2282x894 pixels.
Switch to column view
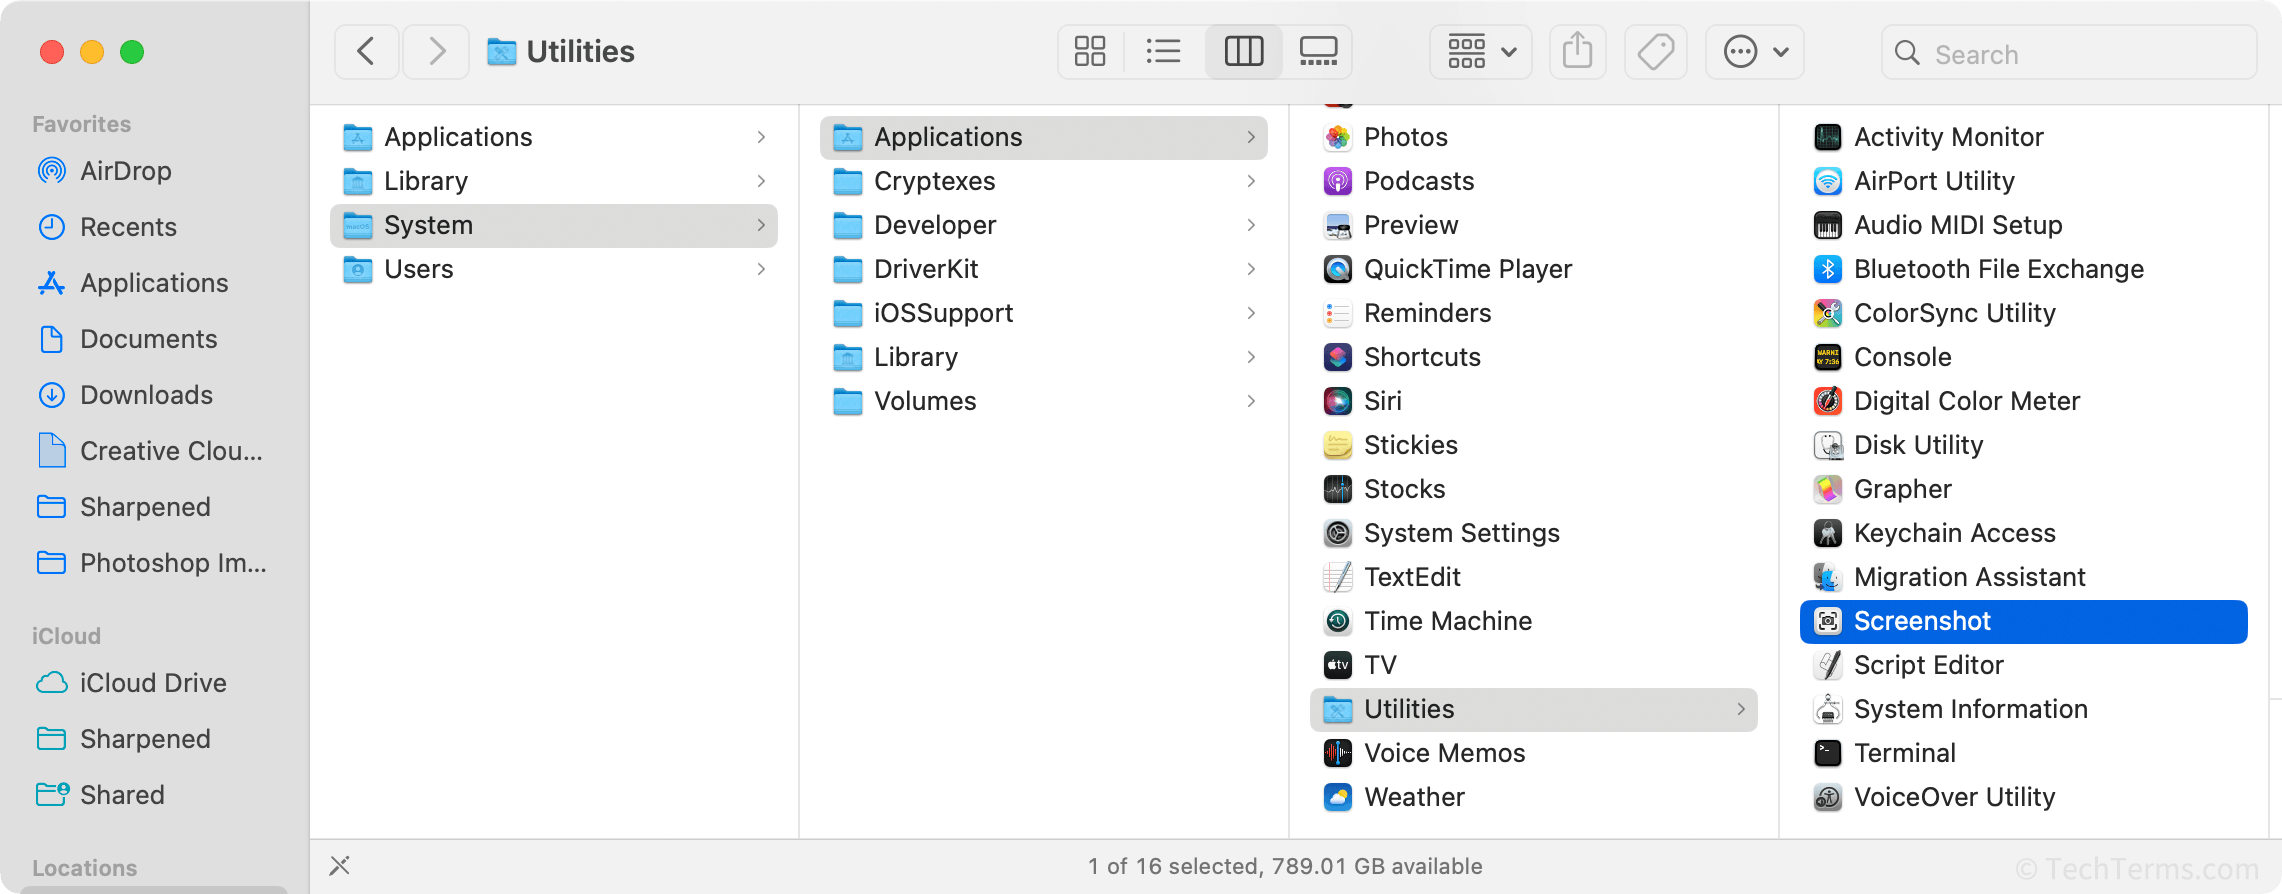1244,52
